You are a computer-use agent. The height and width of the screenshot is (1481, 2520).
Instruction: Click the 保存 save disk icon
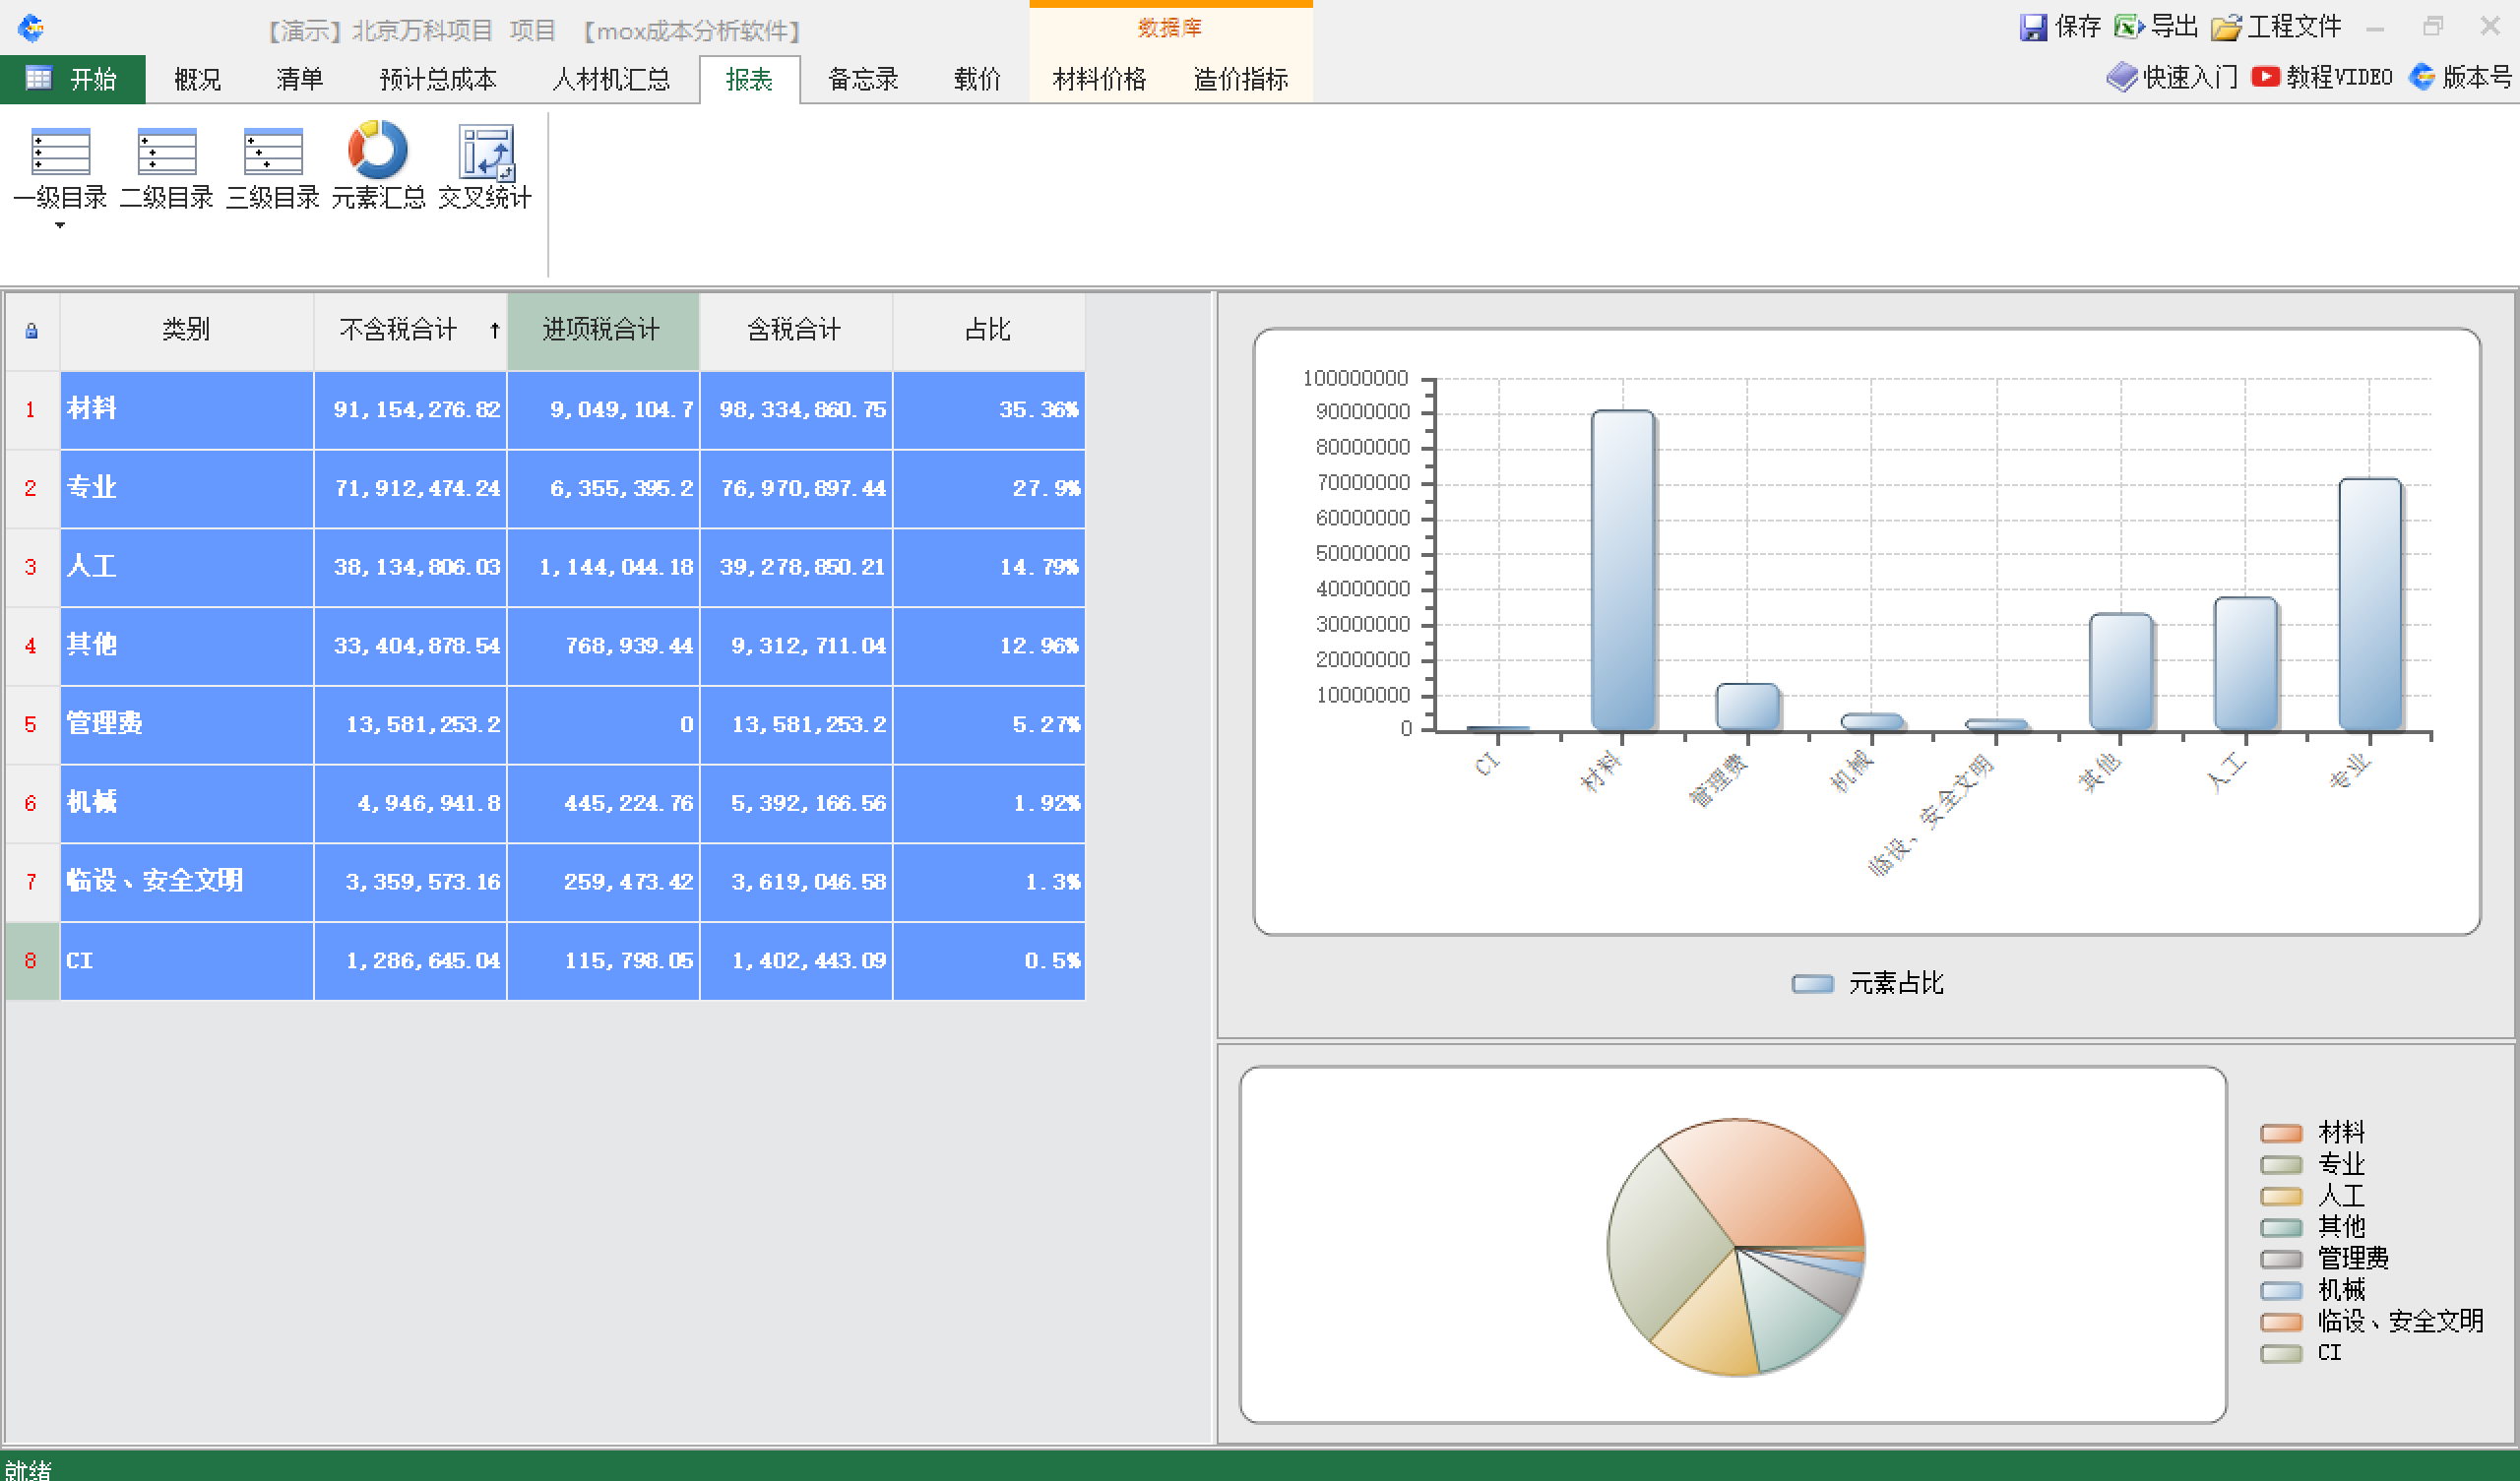pyautogui.click(x=2033, y=27)
